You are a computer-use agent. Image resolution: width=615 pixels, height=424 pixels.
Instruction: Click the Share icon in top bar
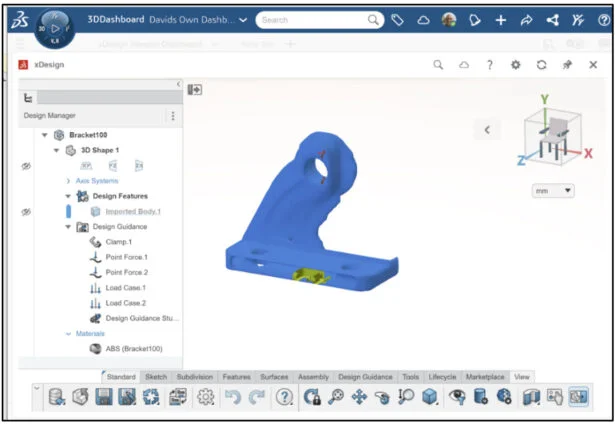point(553,20)
